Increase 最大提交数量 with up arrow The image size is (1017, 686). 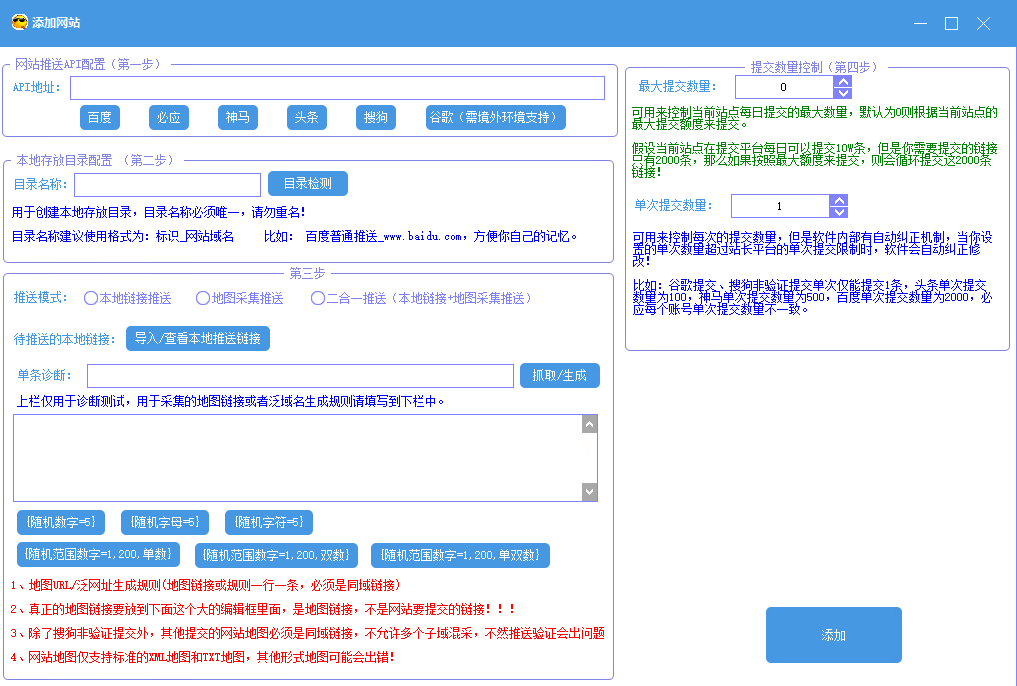click(x=843, y=82)
